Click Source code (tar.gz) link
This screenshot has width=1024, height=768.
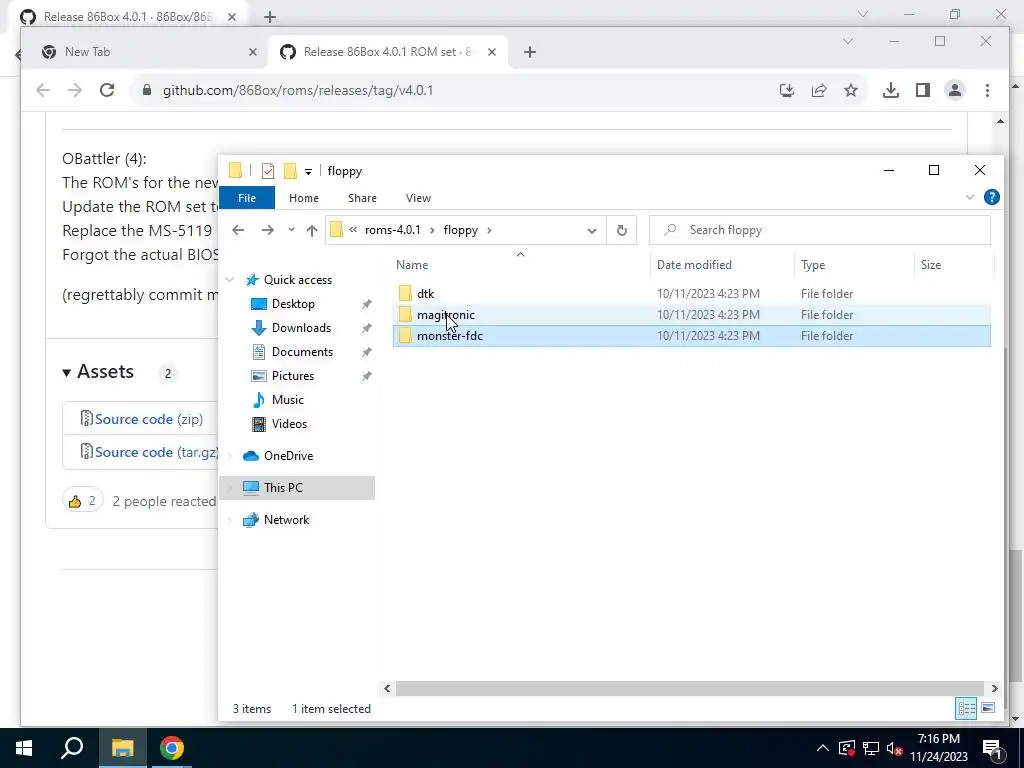pyautogui.click(x=156, y=452)
